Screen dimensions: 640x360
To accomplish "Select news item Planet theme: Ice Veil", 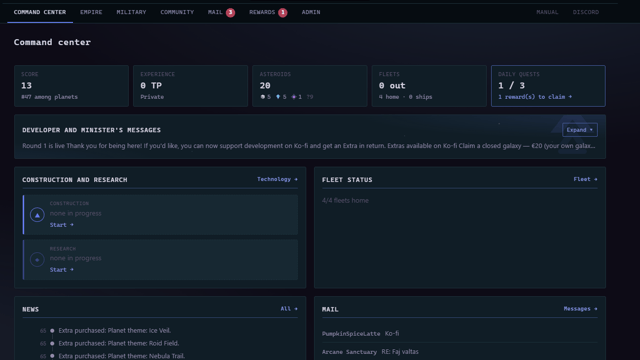I will point(115,331).
